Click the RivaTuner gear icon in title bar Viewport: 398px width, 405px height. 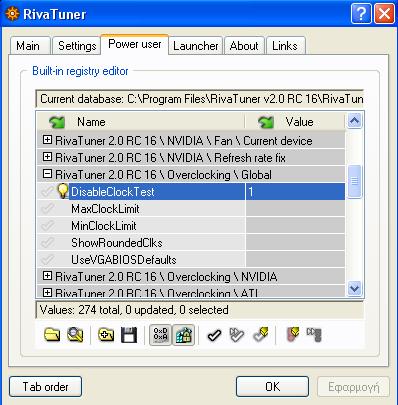coord(12,14)
